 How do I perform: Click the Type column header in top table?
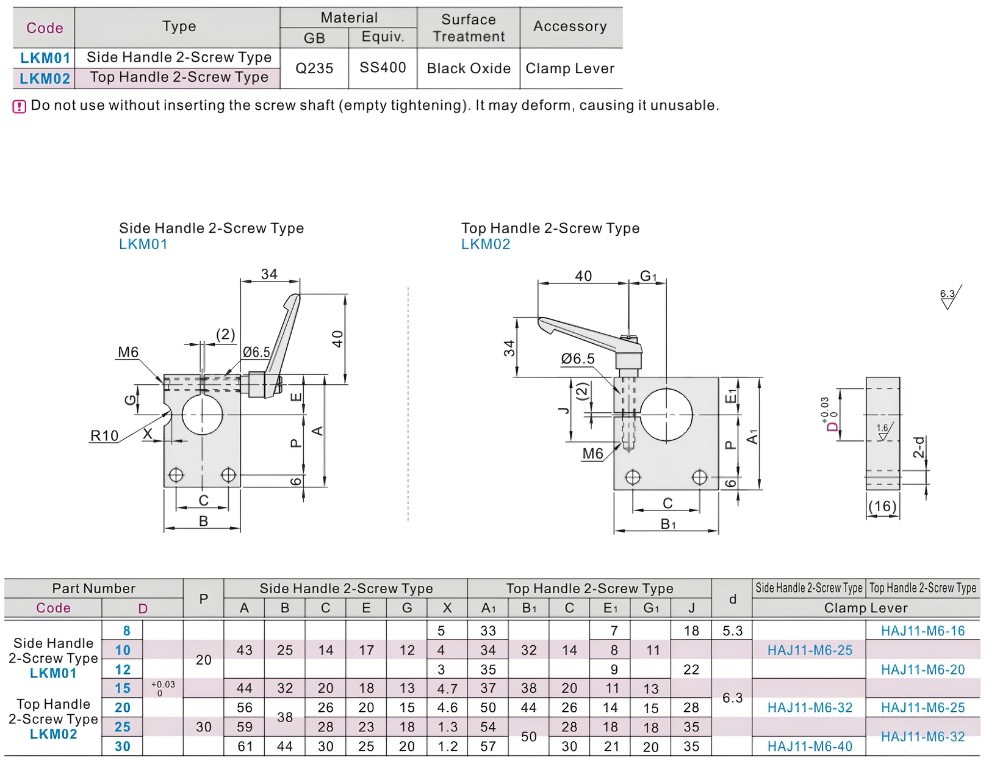tap(179, 27)
